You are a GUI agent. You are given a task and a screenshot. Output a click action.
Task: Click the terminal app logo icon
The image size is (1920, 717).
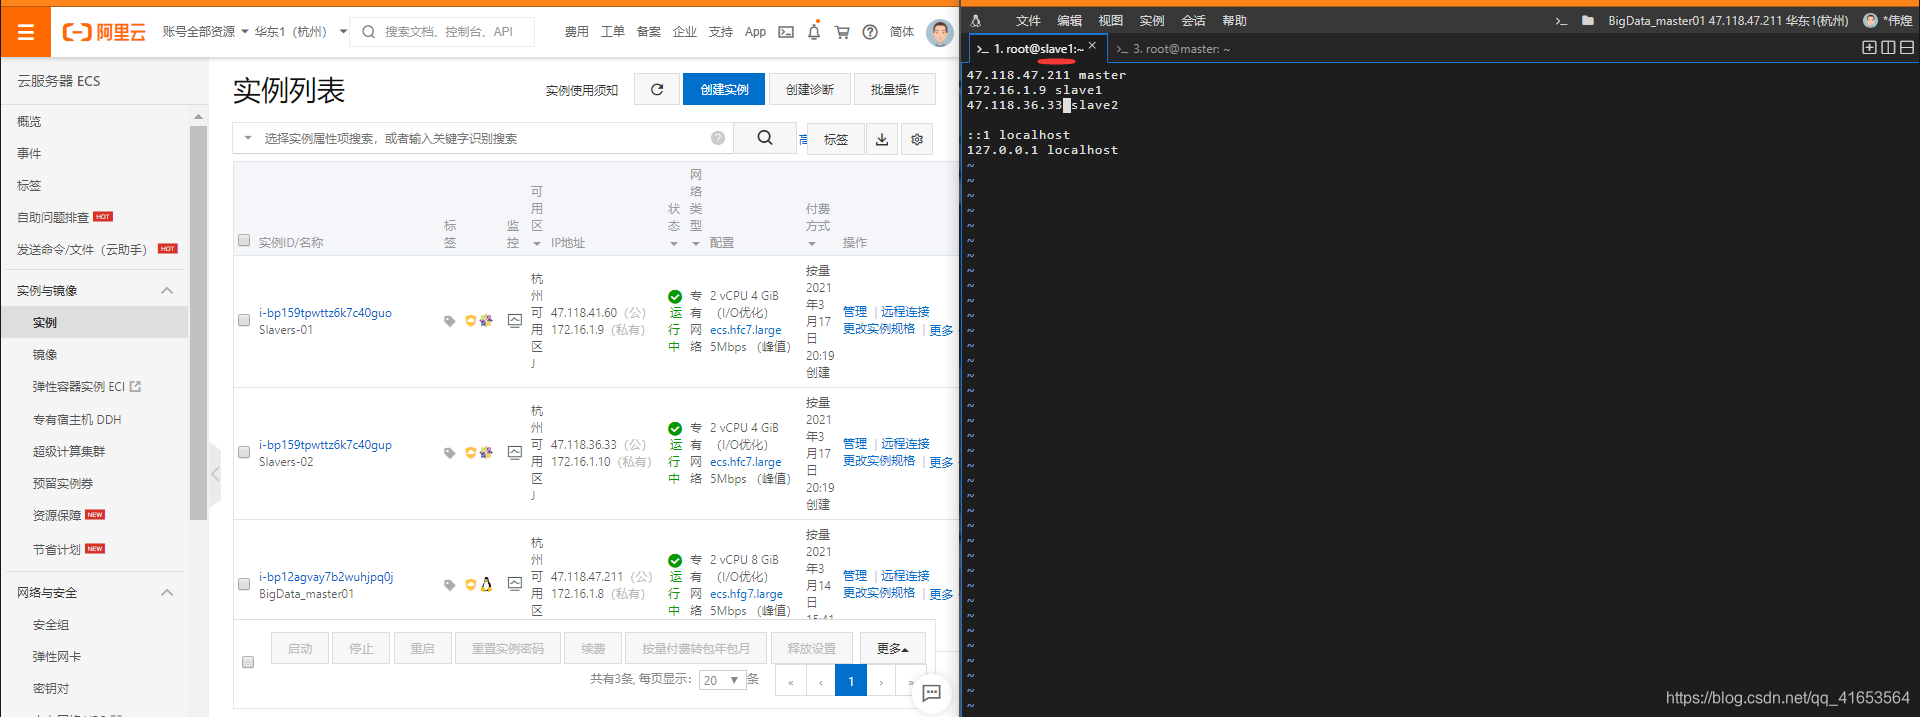[976, 20]
